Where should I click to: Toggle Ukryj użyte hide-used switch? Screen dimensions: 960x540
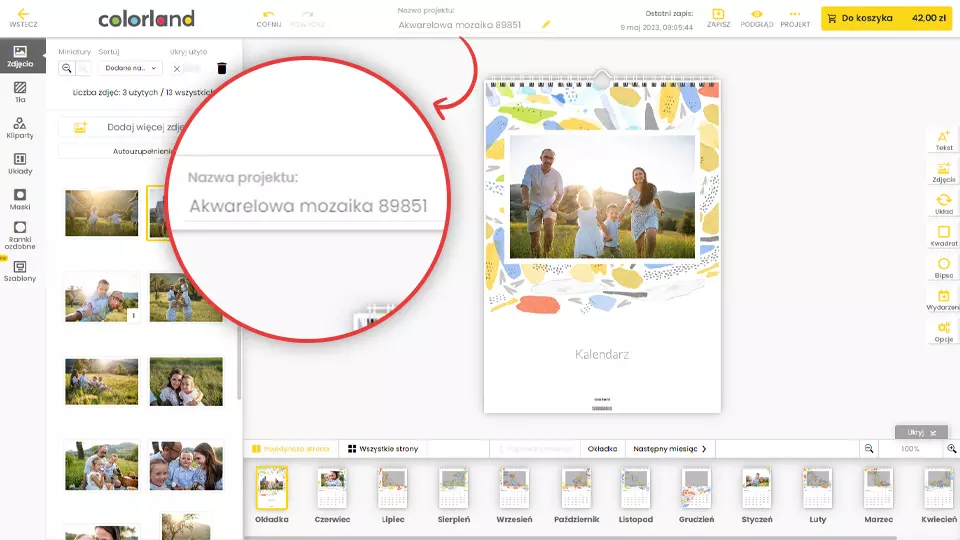point(186,69)
